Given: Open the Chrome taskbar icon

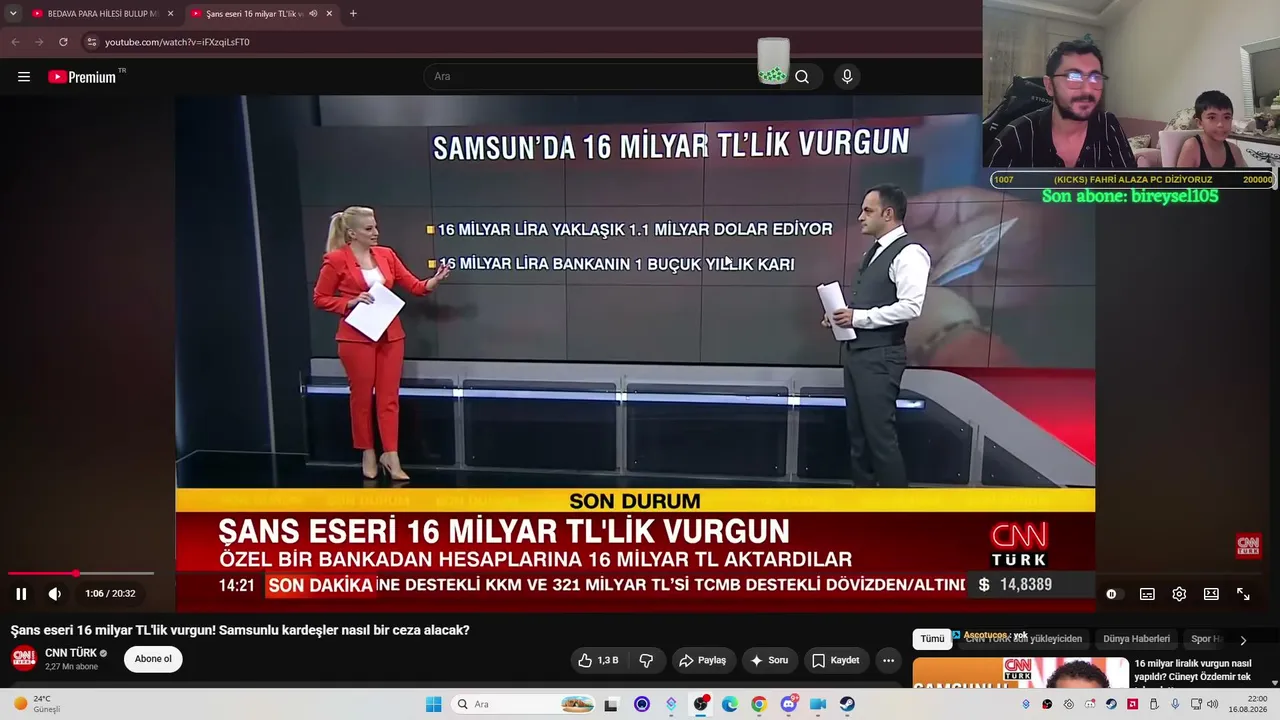Looking at the screenshot, I should (759, 704).
